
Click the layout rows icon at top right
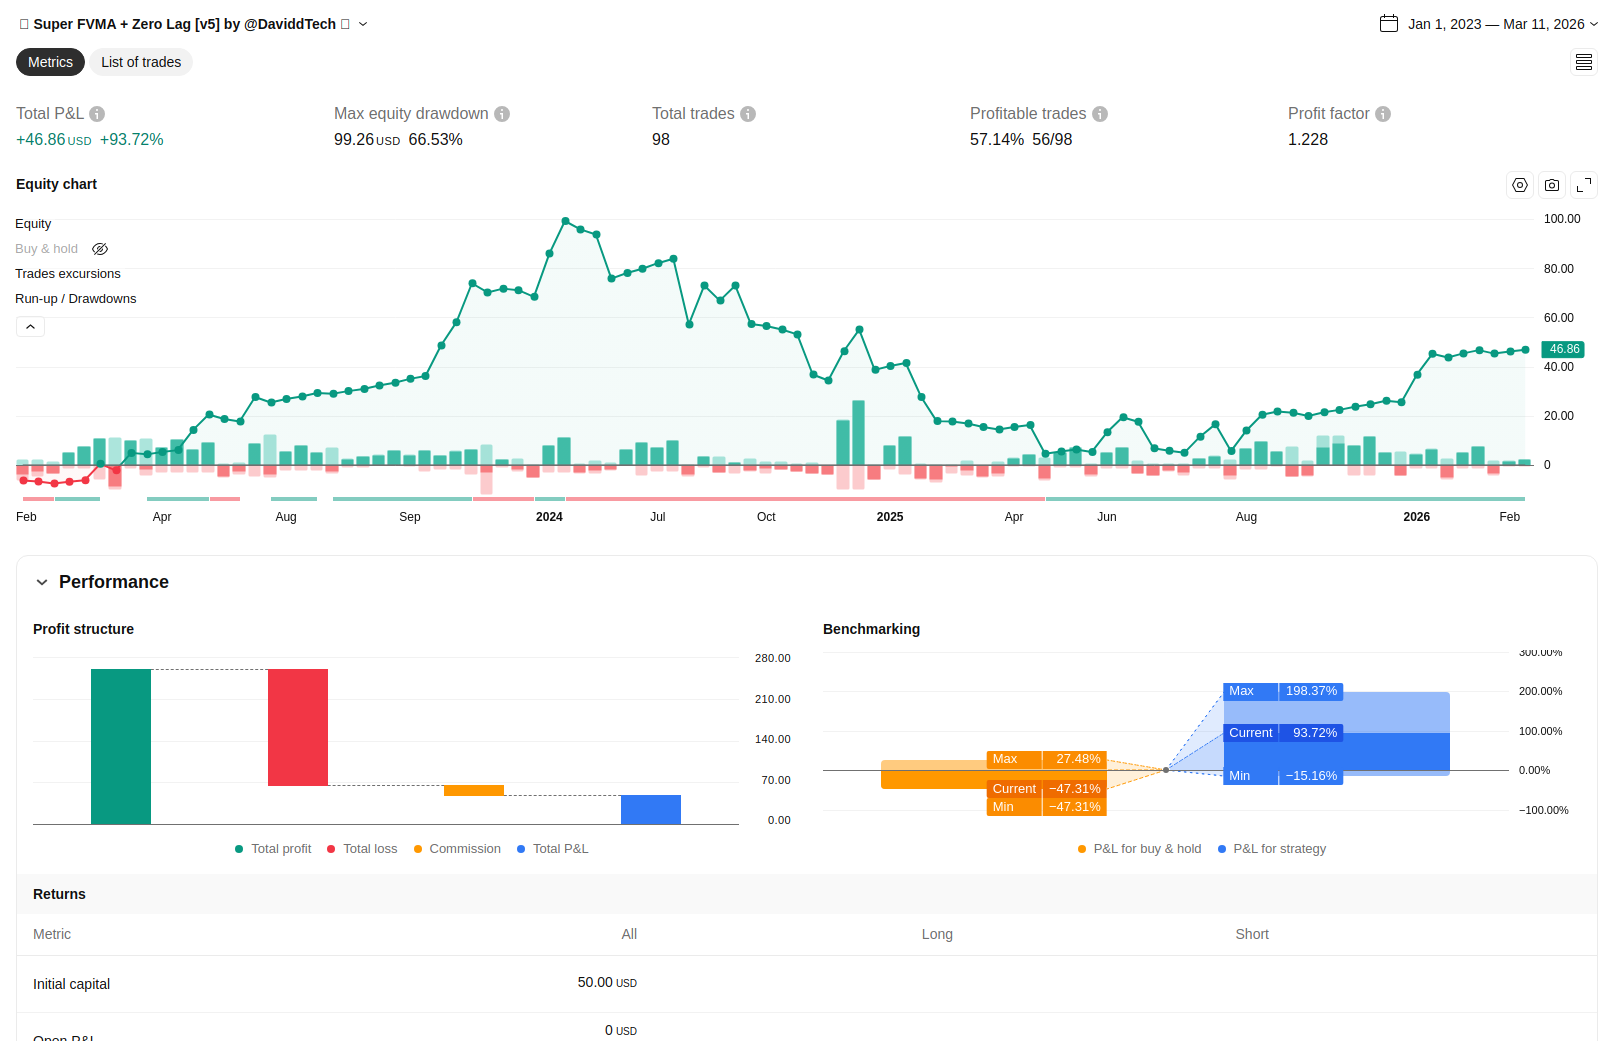(x=1584, y=62)
